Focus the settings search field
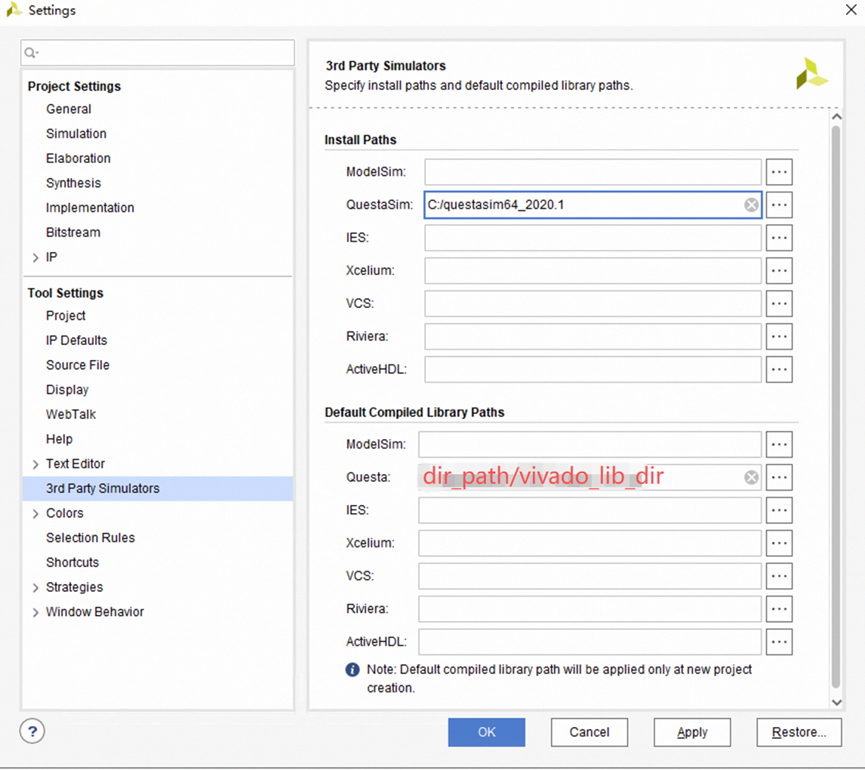The height and width of the screenshot is (770, 865). coord(158,53)
